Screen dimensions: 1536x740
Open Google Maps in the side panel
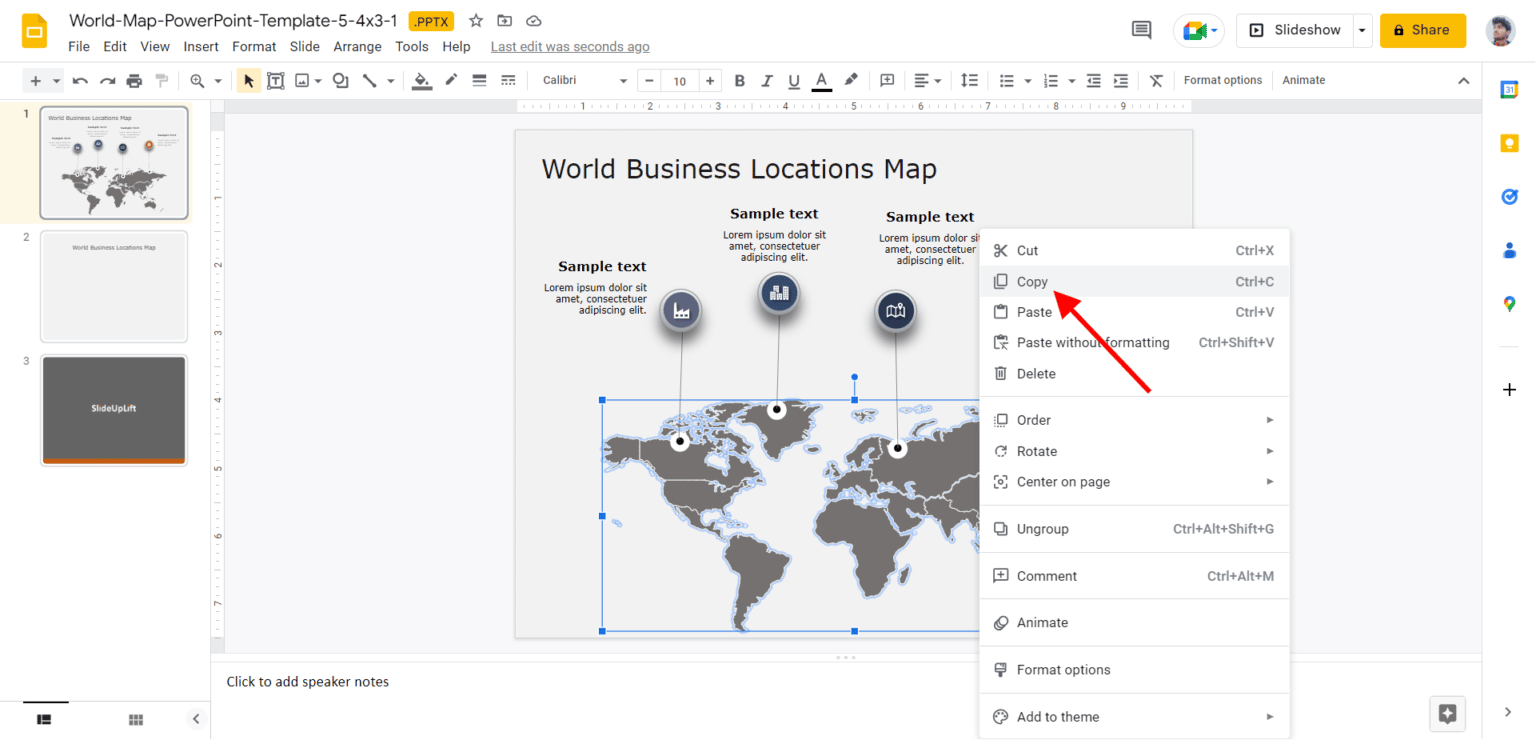tap(1510, 303)
